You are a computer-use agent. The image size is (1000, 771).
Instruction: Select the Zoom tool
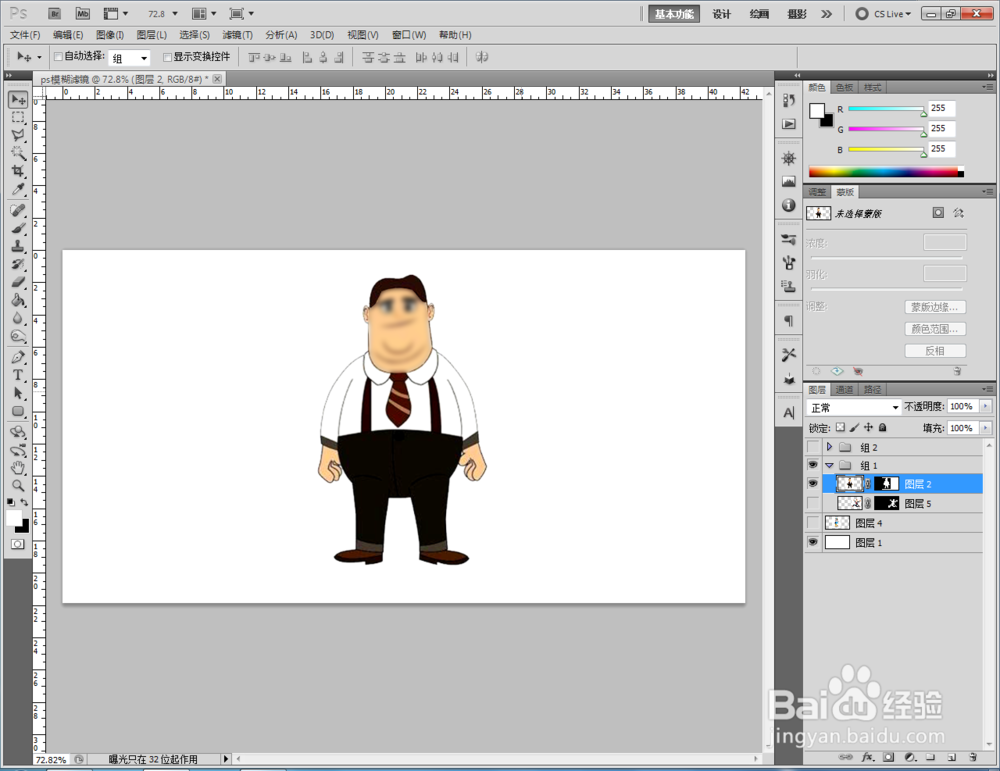[18, 486]
